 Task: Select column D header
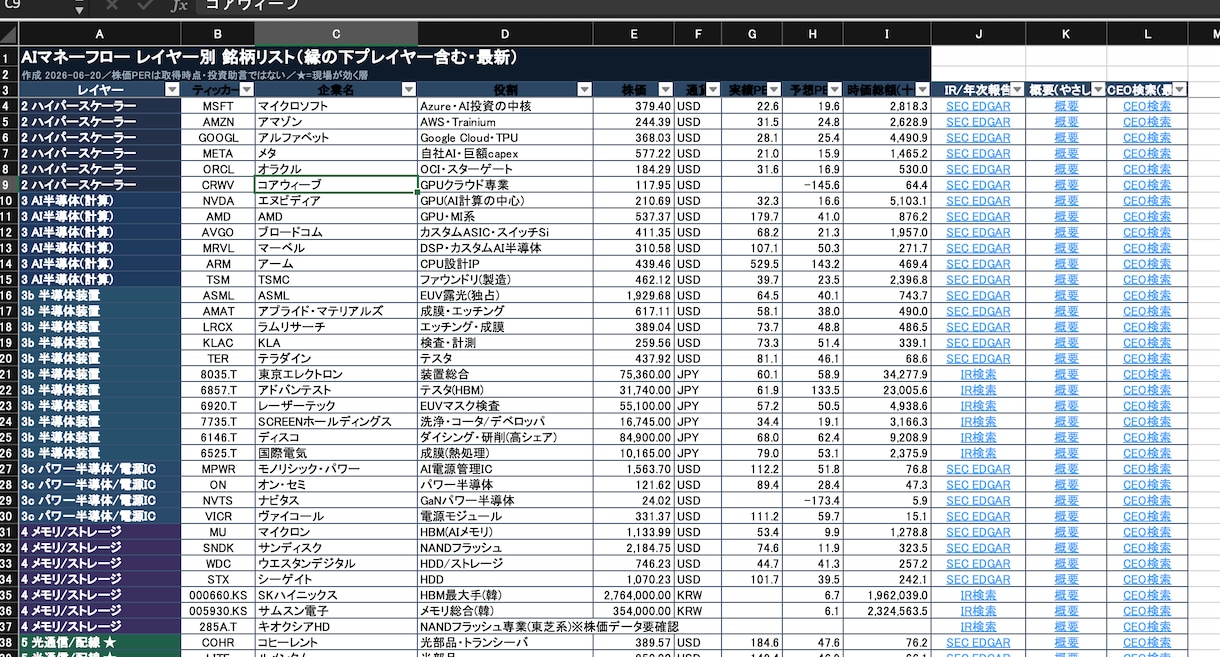505,34
